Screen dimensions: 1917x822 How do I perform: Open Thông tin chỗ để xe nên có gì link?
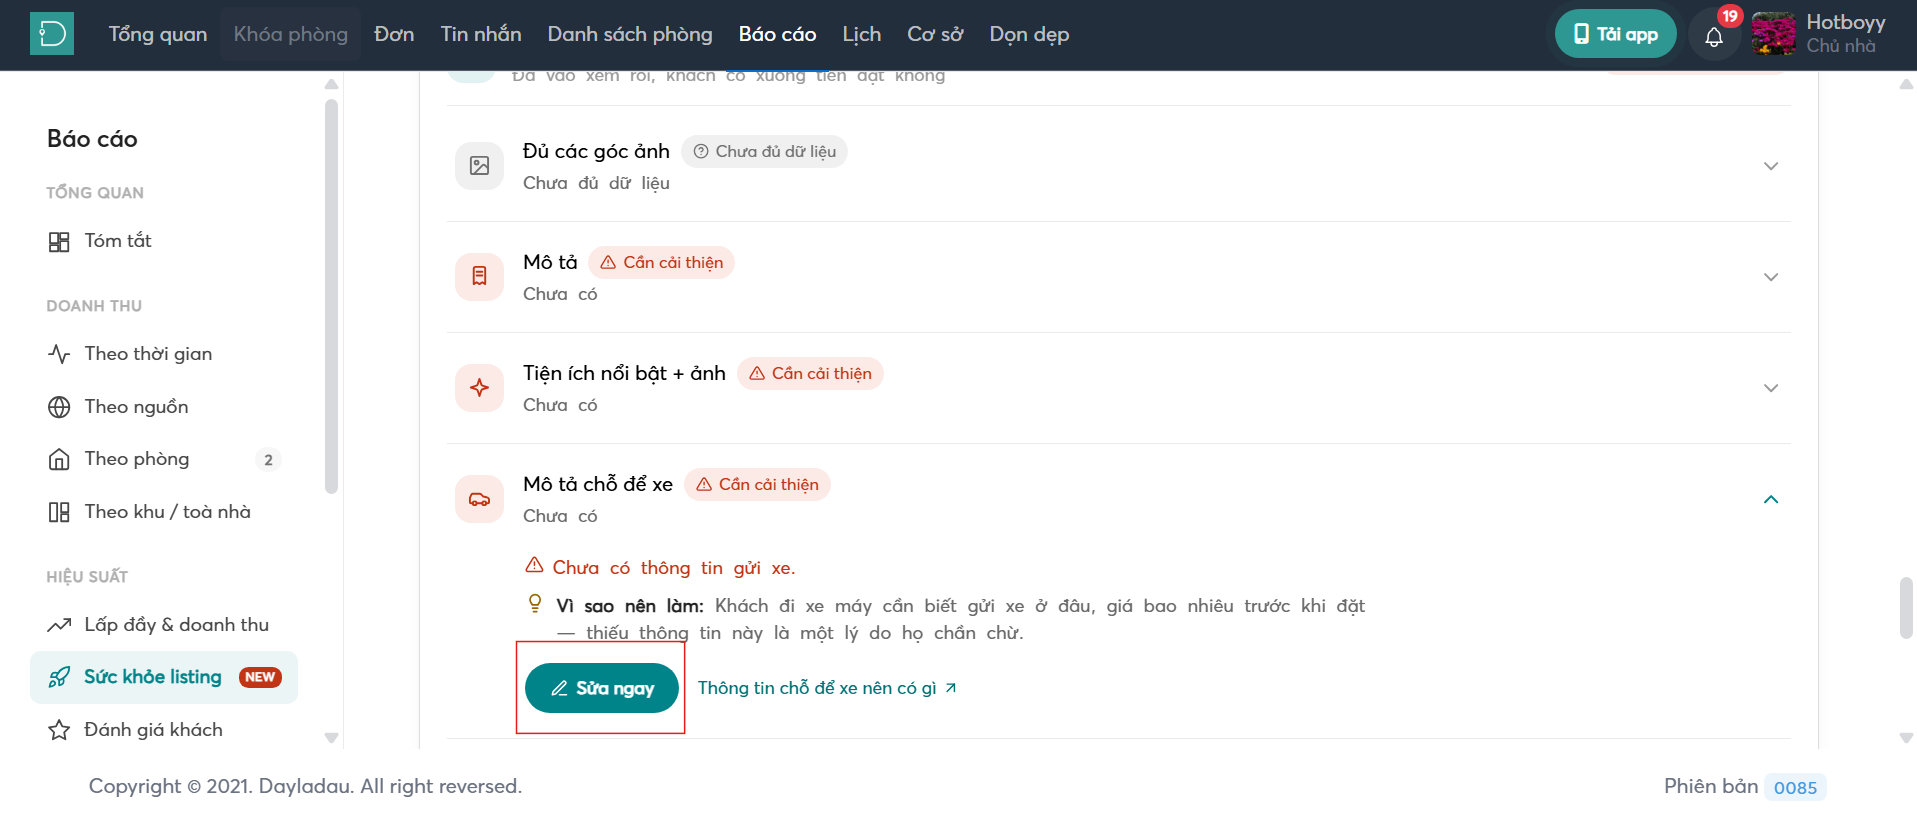coord(827,688)
